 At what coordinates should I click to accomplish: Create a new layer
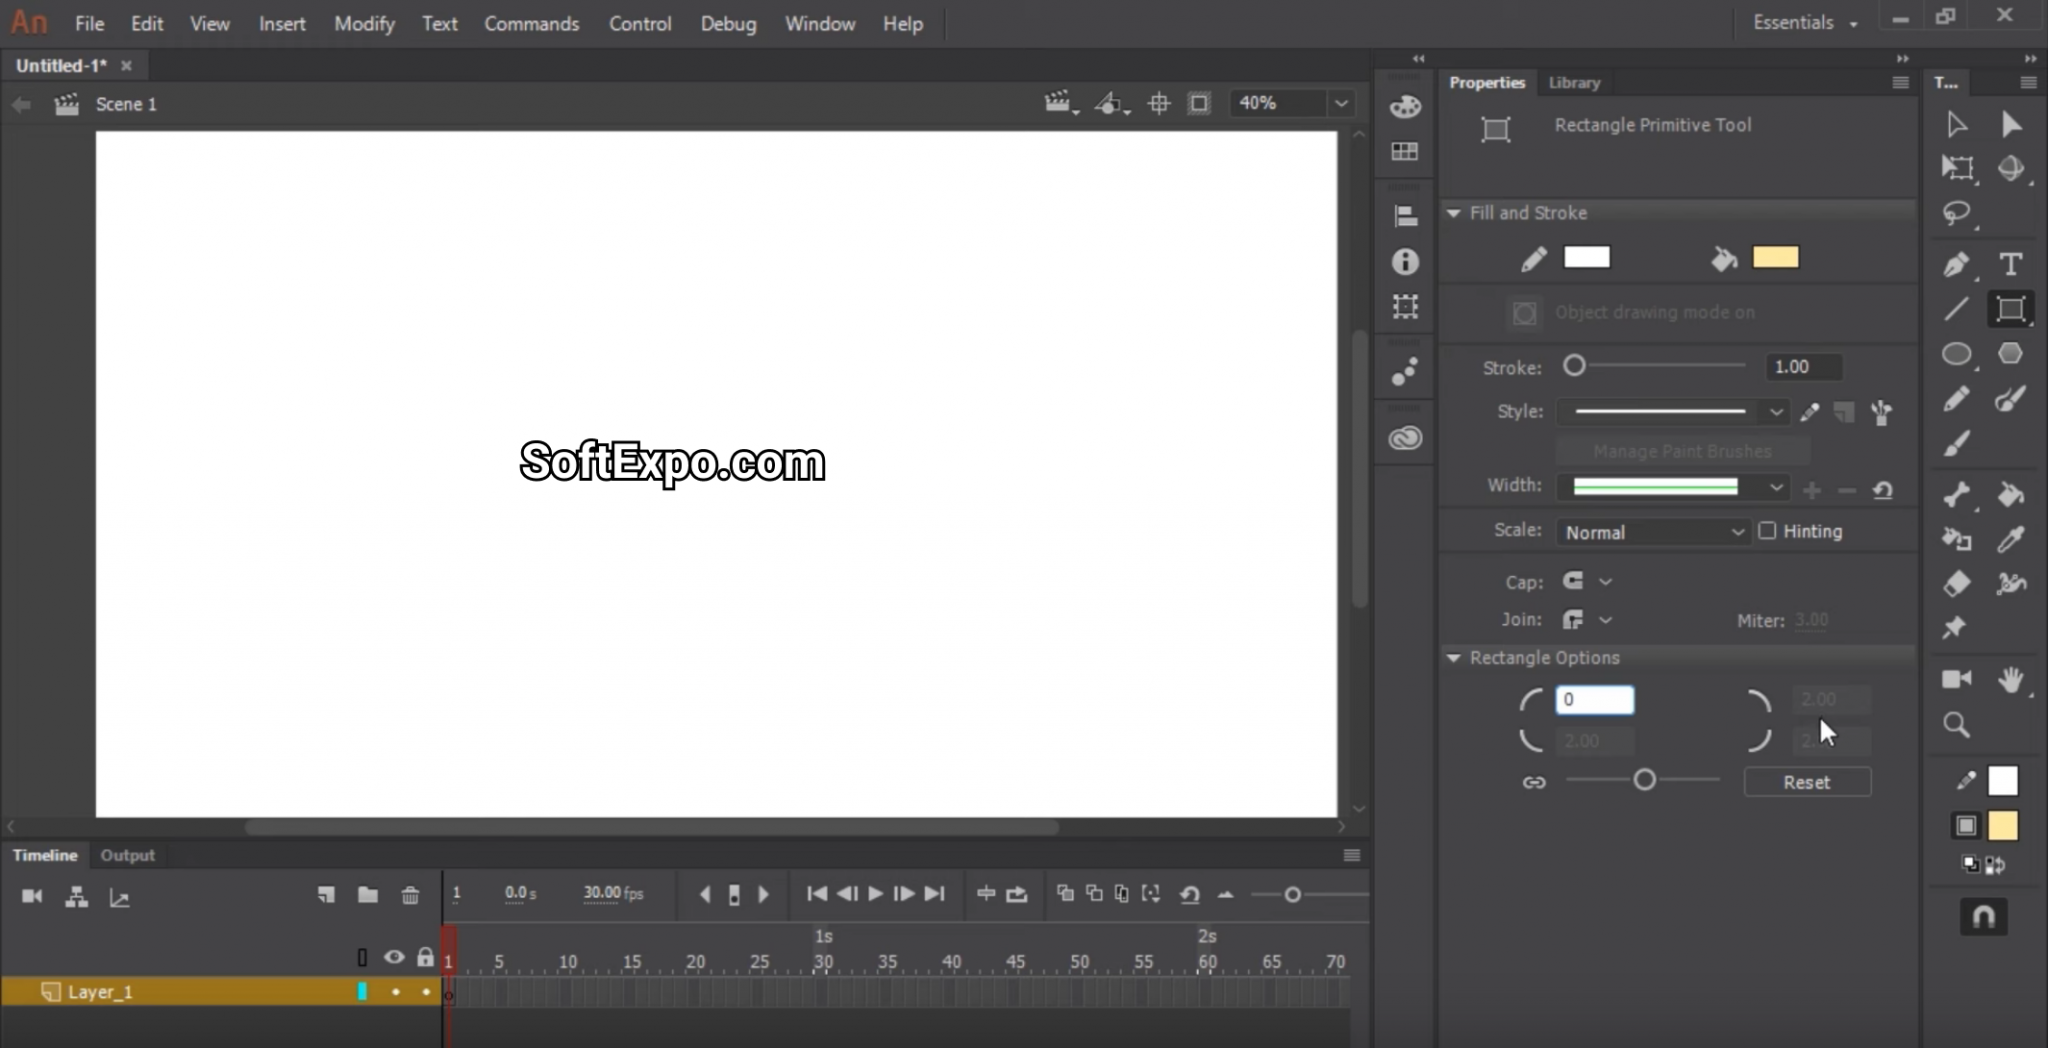326,895
